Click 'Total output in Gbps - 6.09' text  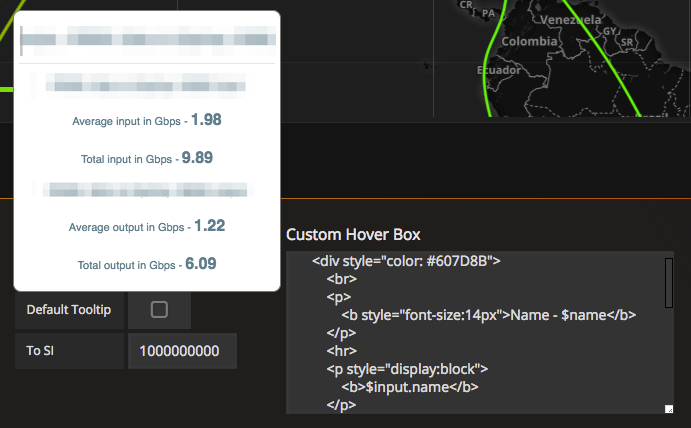147,264
